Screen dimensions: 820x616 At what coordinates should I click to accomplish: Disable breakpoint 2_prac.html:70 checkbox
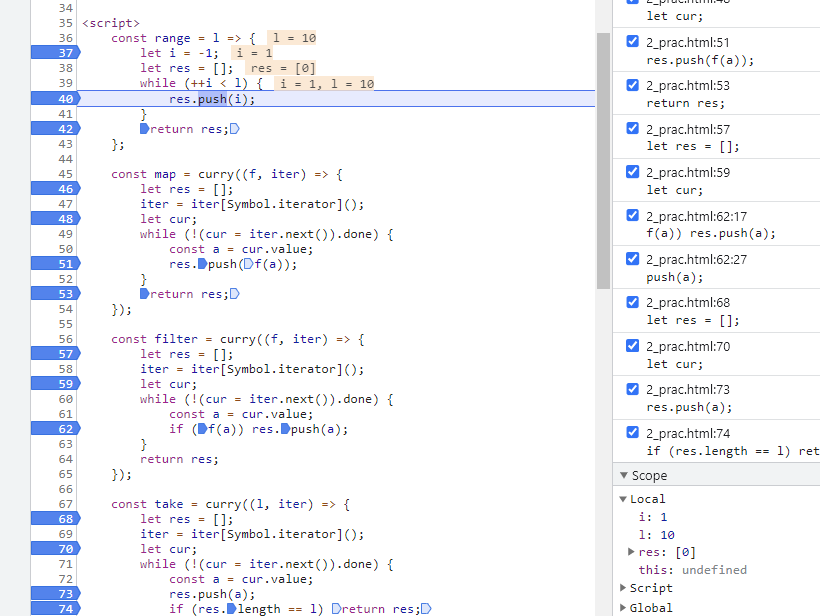click(632, 345)
